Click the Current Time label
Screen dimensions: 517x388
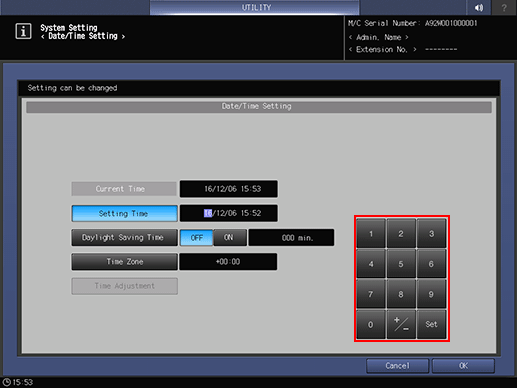[124, 189]
